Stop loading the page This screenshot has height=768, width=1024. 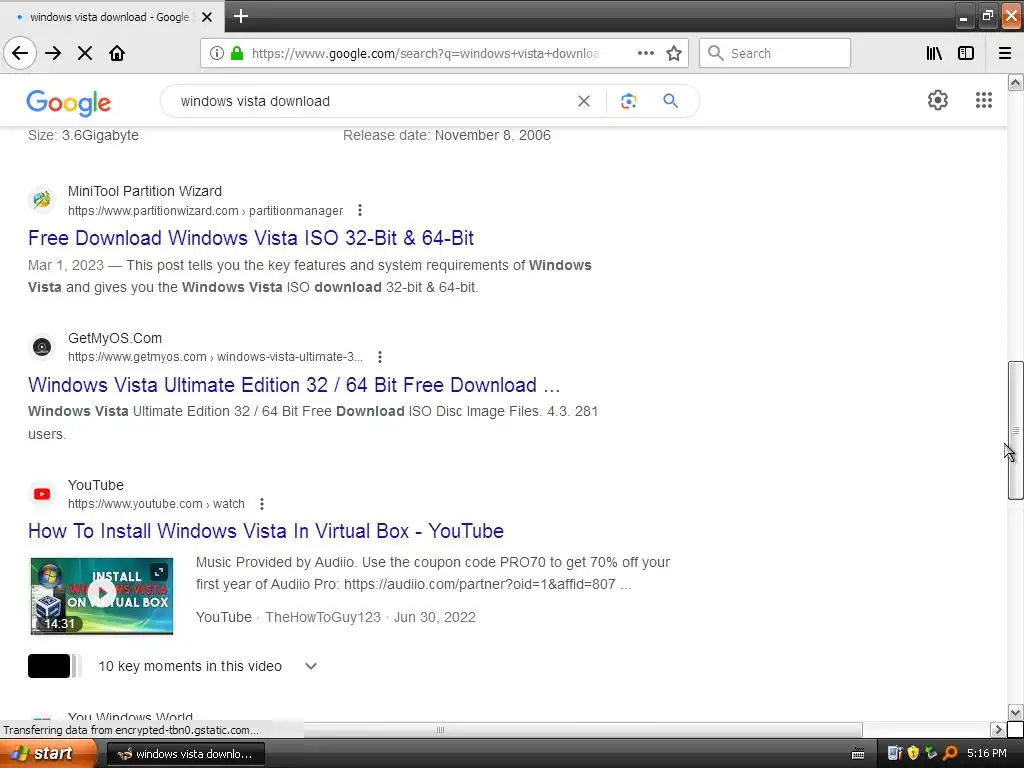(85, 53)
